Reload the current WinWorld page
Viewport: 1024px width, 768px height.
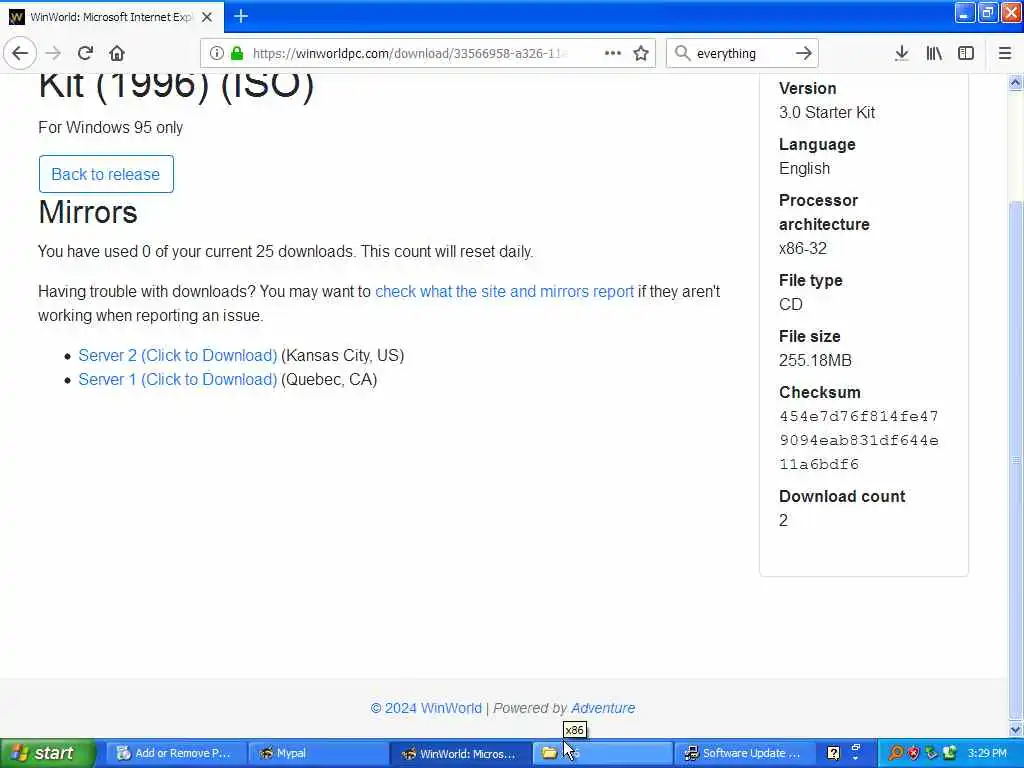85,53
